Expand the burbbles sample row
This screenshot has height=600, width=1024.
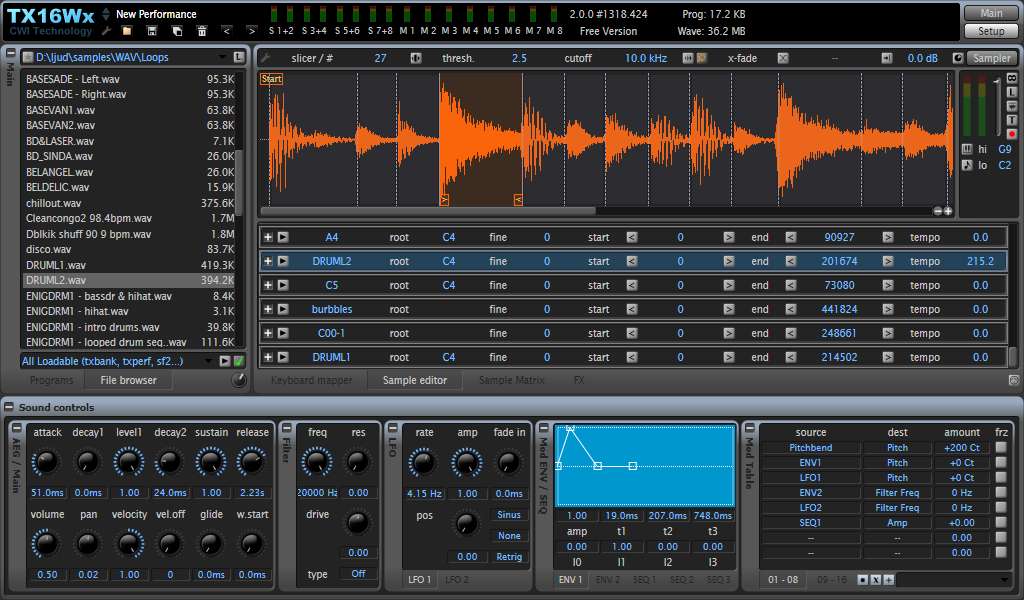click(267, 309)
